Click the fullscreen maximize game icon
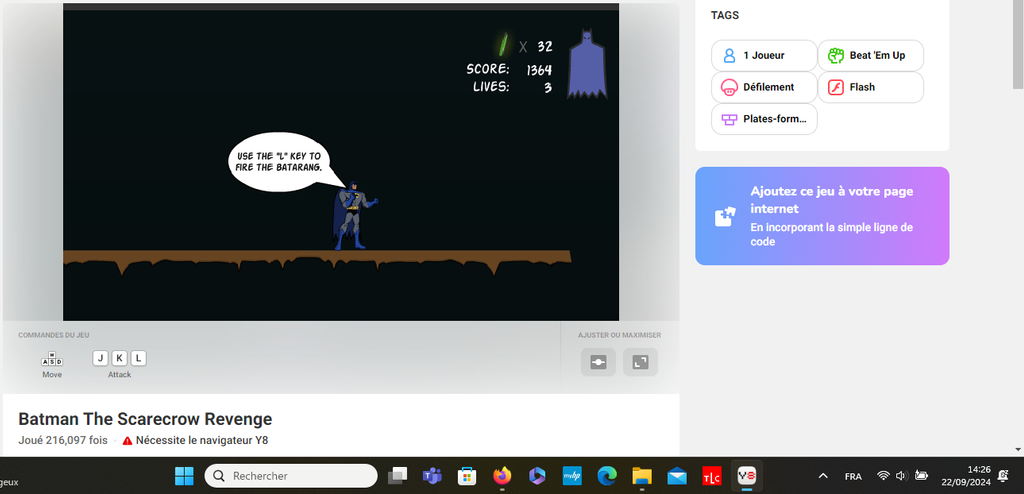Image resolution: width=1024 pixels, height=494 pixels. [640, 362]
